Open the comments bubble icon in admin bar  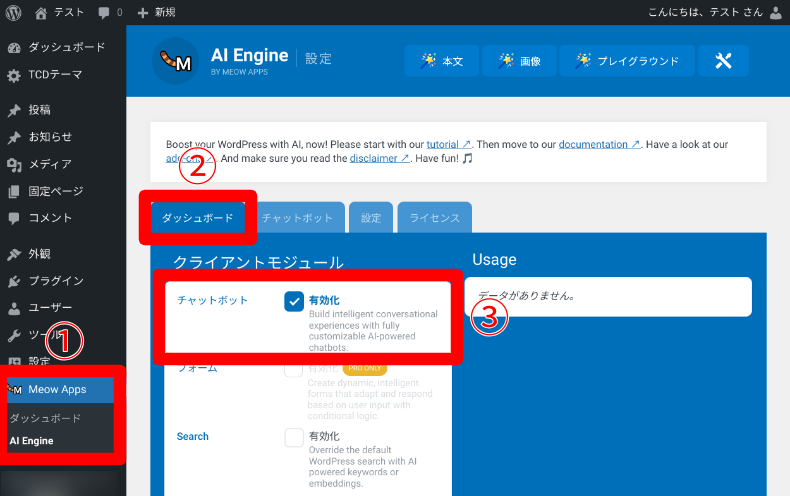click(104, 13)
